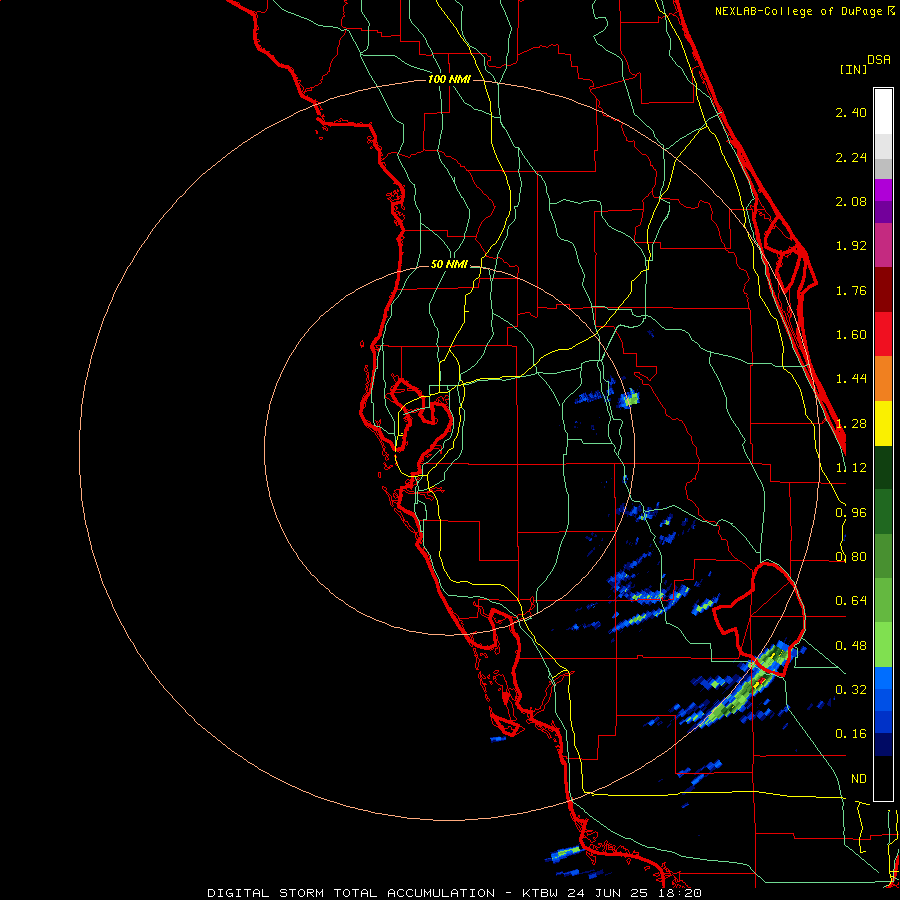
Task: Click the DSA product label above legend
Action: 879,60
